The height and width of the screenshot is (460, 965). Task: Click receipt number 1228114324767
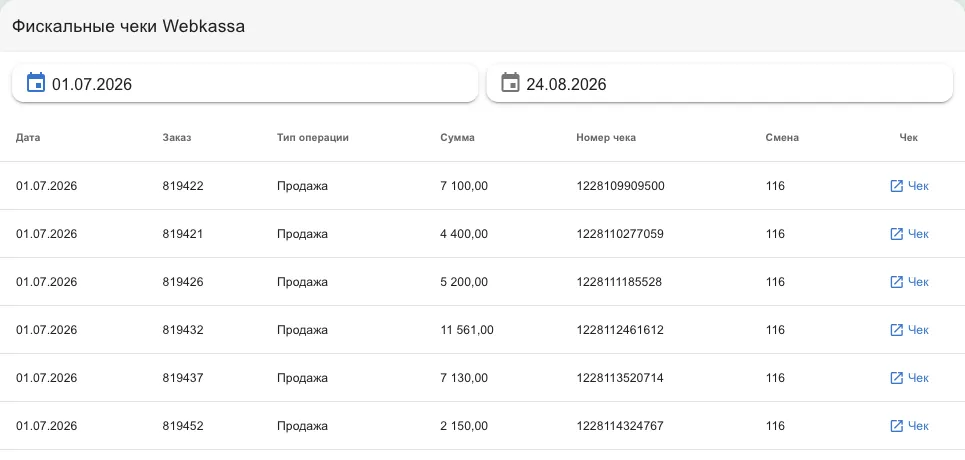[x=620, y=426]
